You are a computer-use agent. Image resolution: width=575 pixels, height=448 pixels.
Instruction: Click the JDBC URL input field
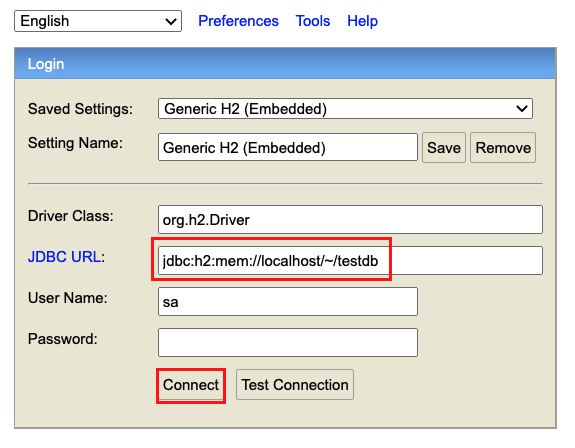(350, 261)
